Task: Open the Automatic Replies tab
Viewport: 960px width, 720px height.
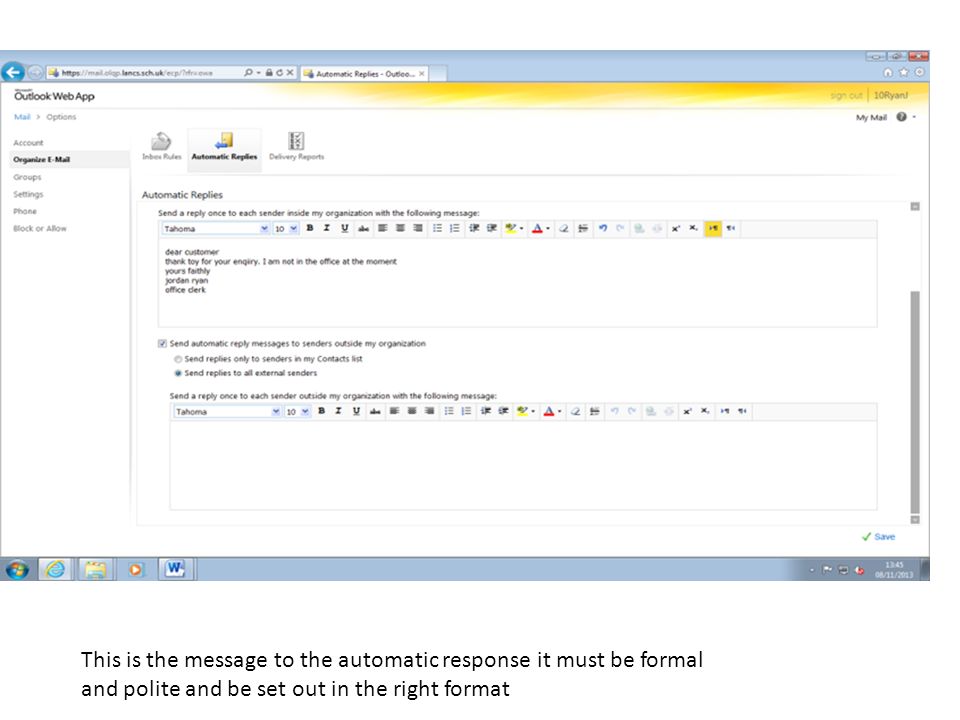Action: point(224,147)
